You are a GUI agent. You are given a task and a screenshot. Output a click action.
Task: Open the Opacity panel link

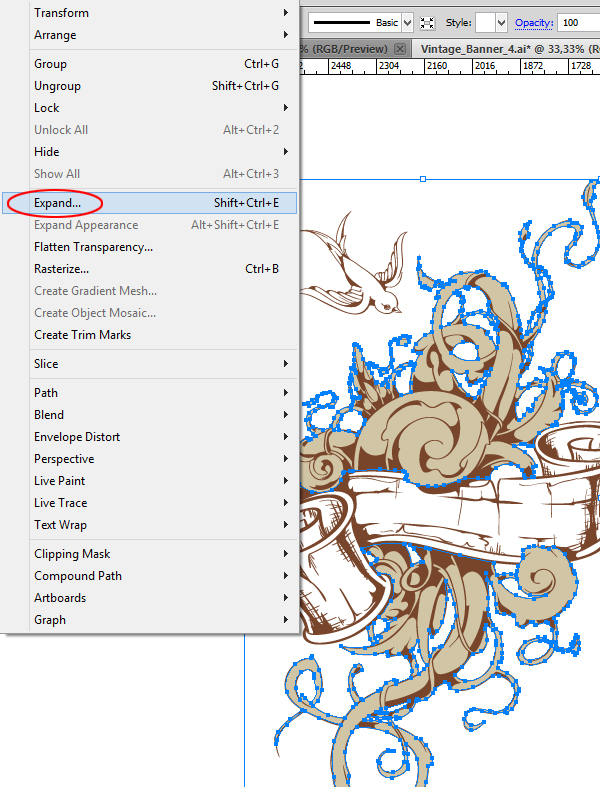pos(534,23)
